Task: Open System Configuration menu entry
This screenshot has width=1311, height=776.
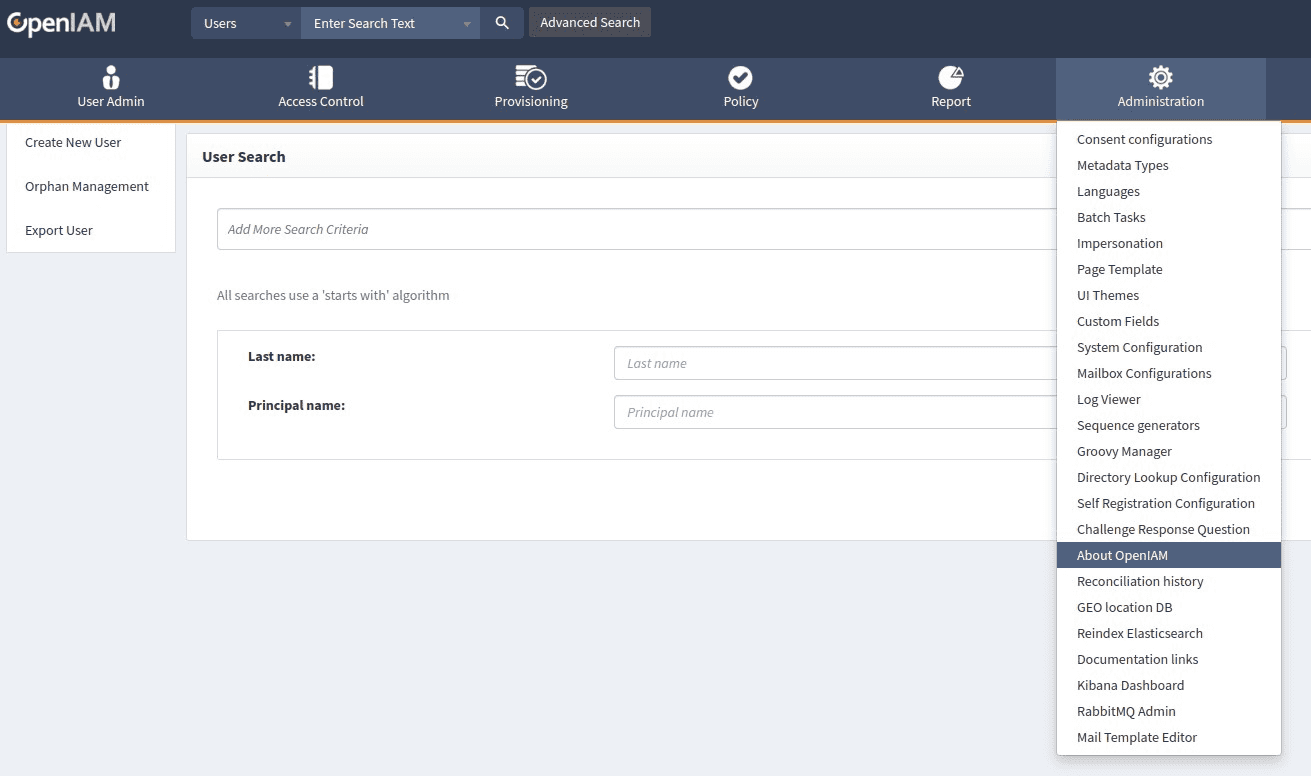Action: click(x=1139, y=347)
